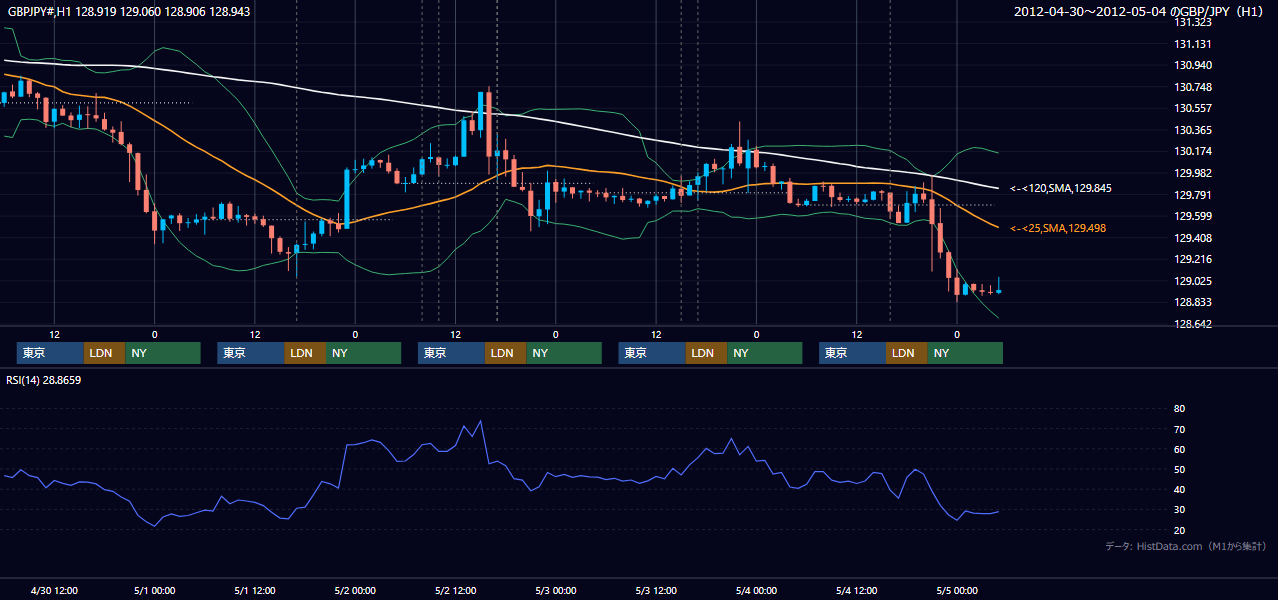The width and height of the screenshot is (1278, 600).
Task: Select the LDN session block for 5/4
Action: (906, 353)
